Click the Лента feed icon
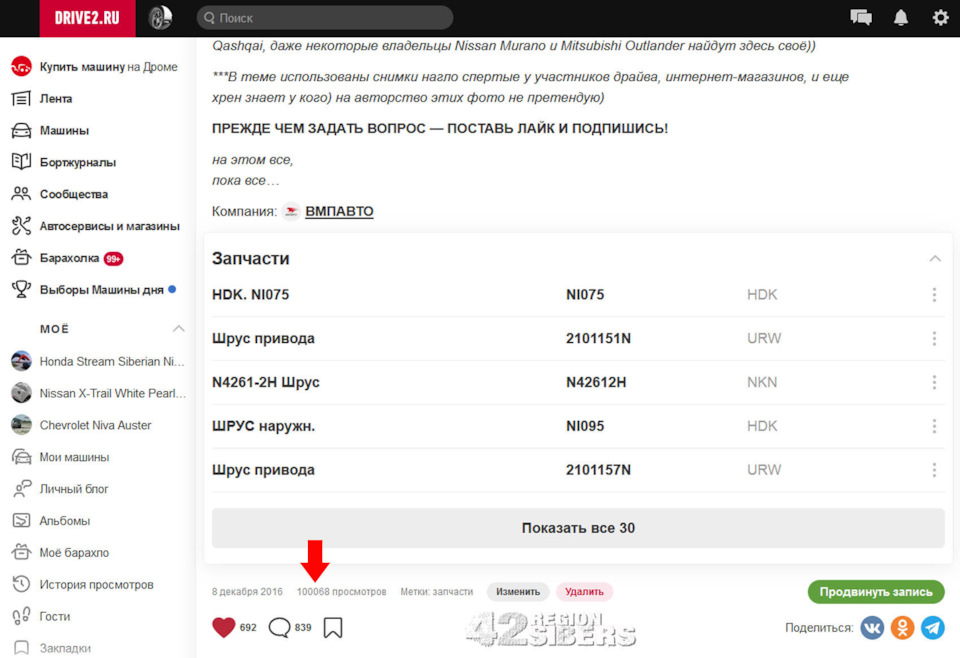 point(21,99)
